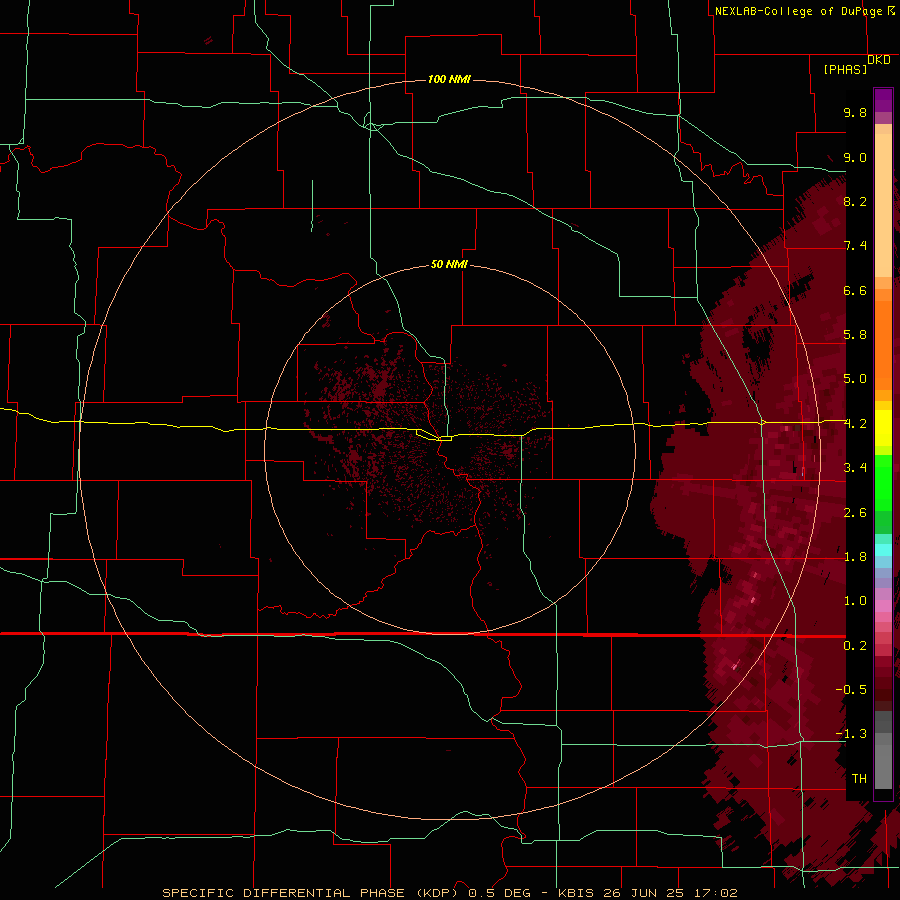Pick the cyan color bar segment
The width and height of the screenshot is (900, 900).
pyautogui.click(x=883, y=550)
